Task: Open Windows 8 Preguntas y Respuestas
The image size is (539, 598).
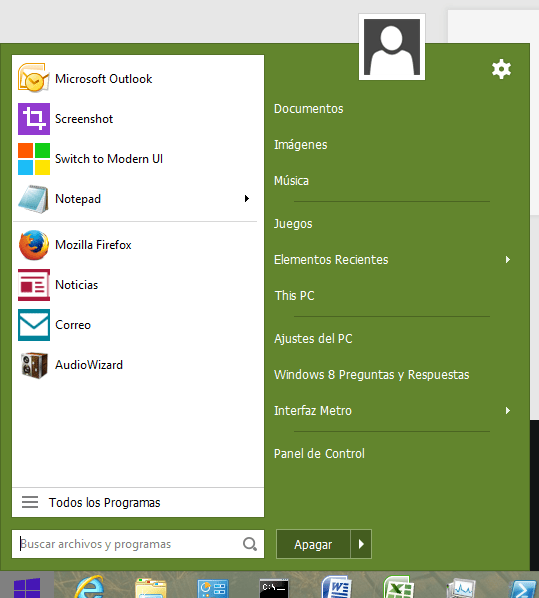Action: 372,375
